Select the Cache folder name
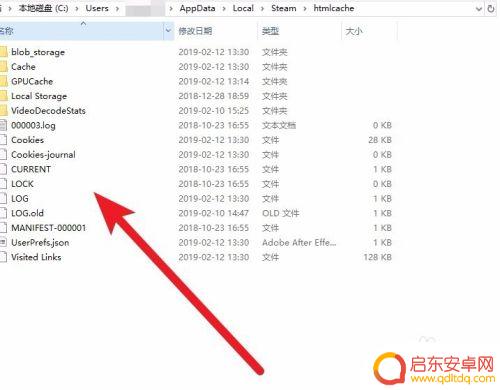The height and width of the screenshot is (390, 500). coord(23,67)
